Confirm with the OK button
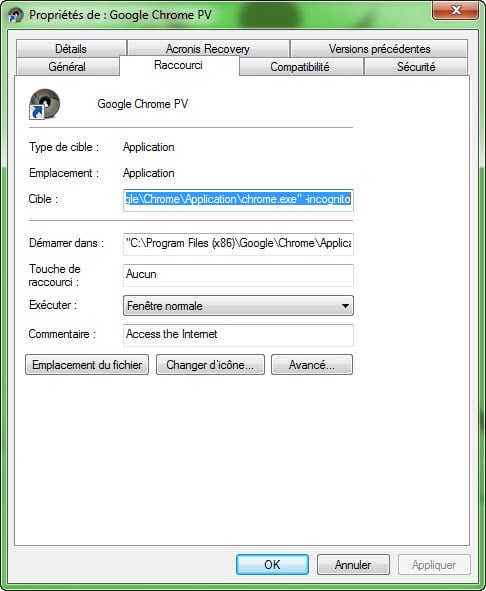486x591 pixels. 272,565
